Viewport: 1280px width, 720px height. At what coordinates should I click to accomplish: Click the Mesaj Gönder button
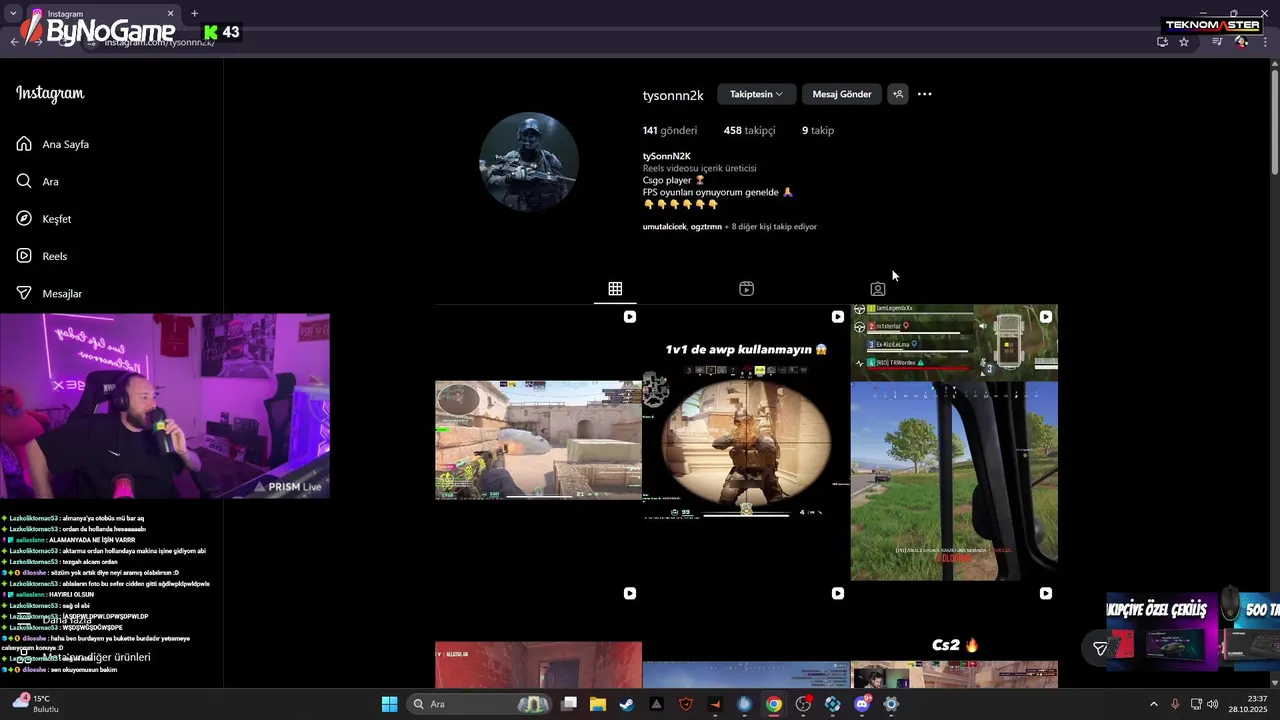(x=842, y=94)
